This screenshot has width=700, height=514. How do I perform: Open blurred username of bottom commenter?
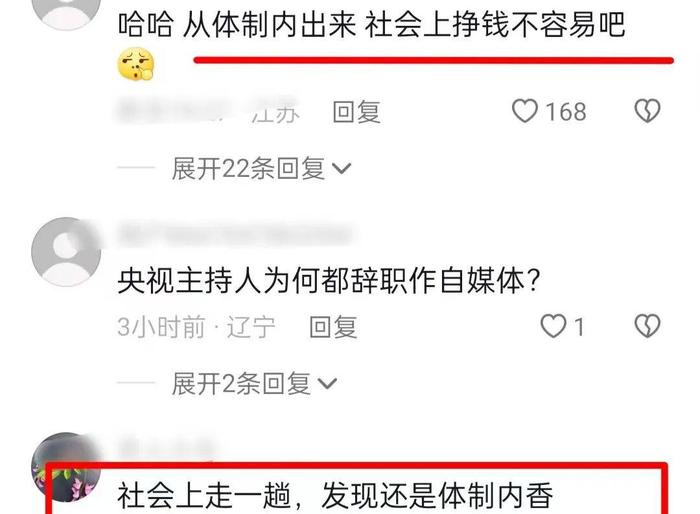[x=166, y=447]
